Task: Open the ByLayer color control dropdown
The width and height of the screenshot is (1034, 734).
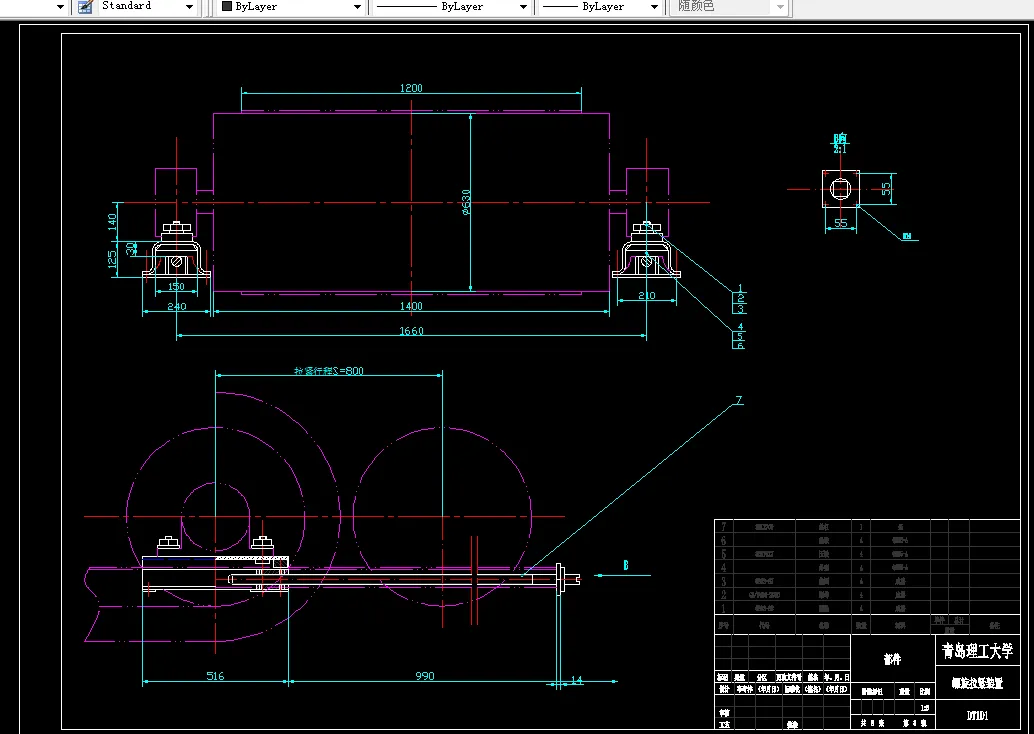Action: (x=357, y=7)
